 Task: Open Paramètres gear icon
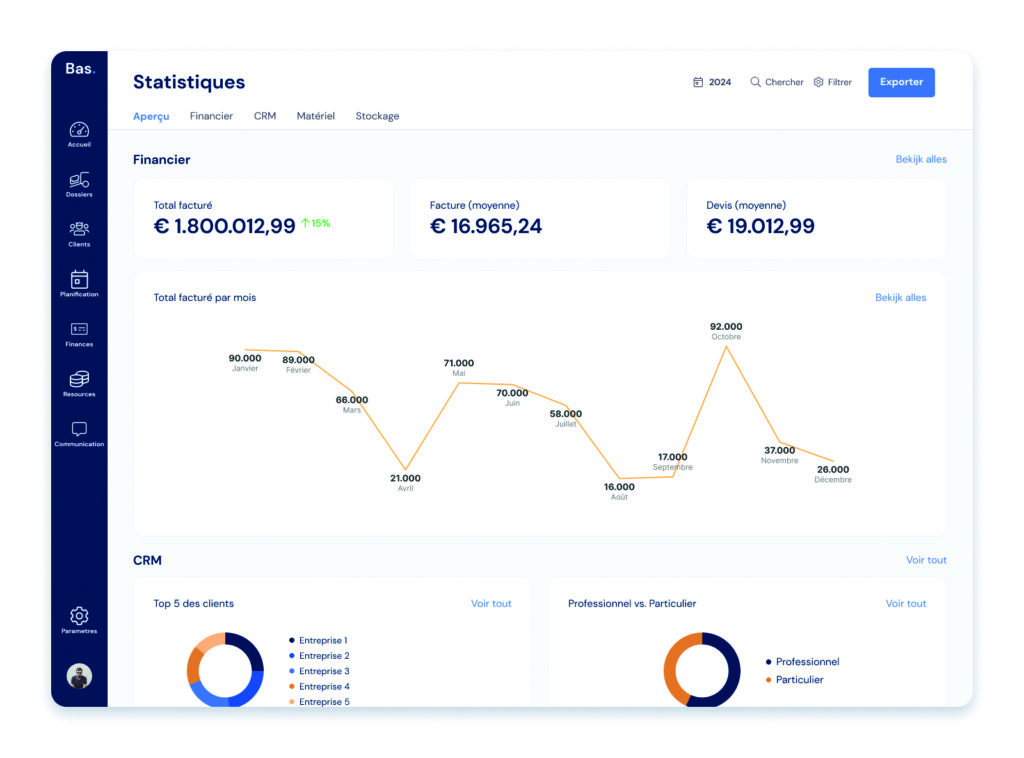click(x=79, y=616)
